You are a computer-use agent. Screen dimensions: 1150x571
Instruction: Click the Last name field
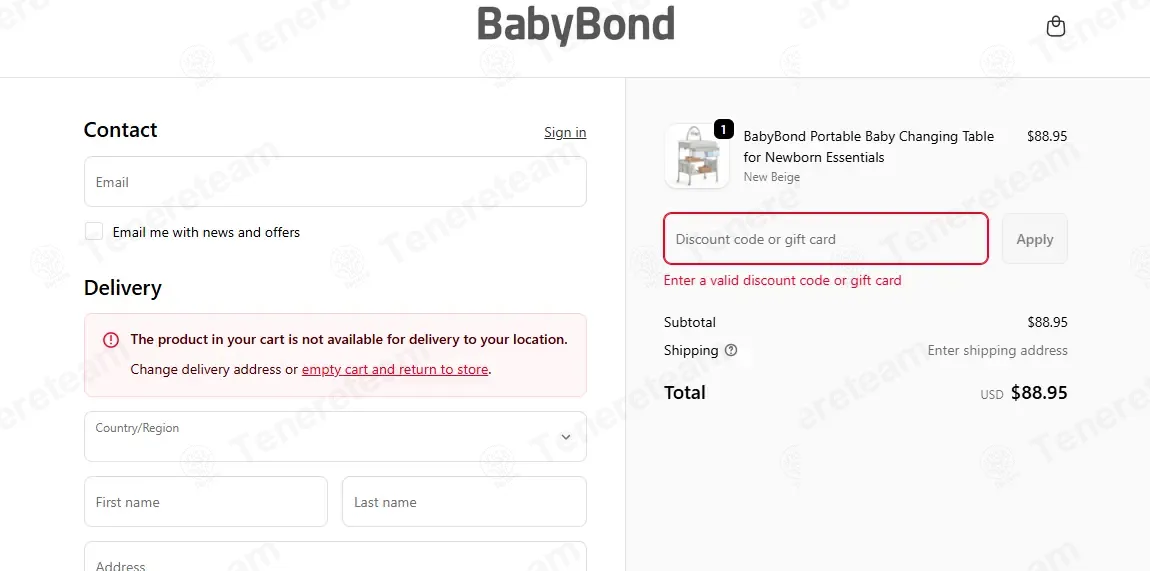(x=464, y=502)
